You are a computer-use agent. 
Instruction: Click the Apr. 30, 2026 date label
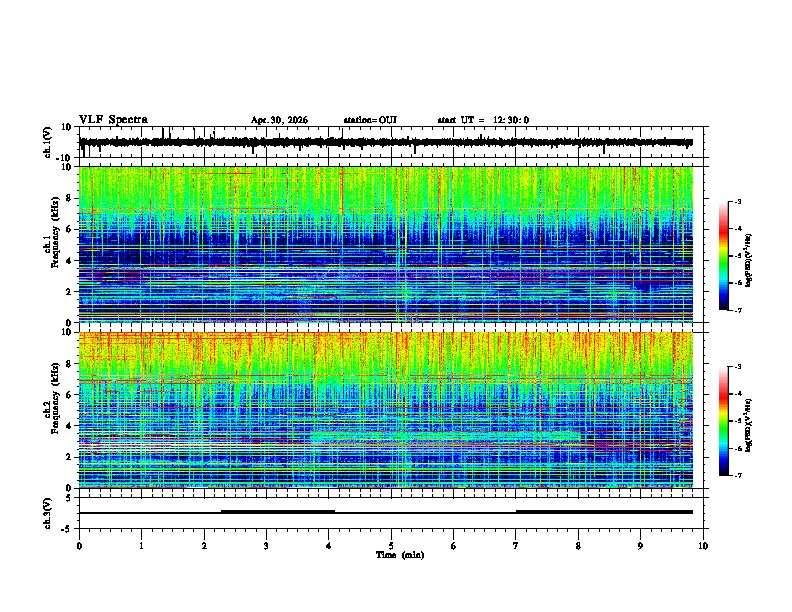point(279,120)
